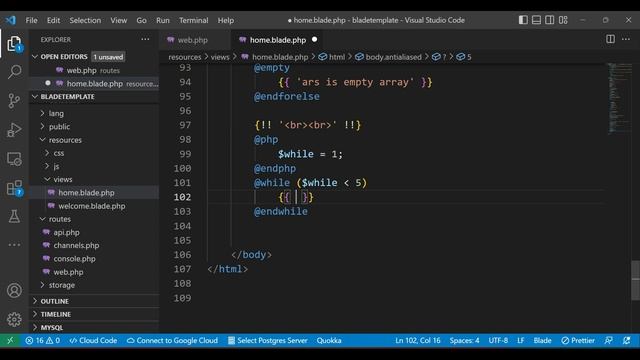
Task: Click Prettier formatter status item
Action: pyautogui.click(x=578, y=340)
